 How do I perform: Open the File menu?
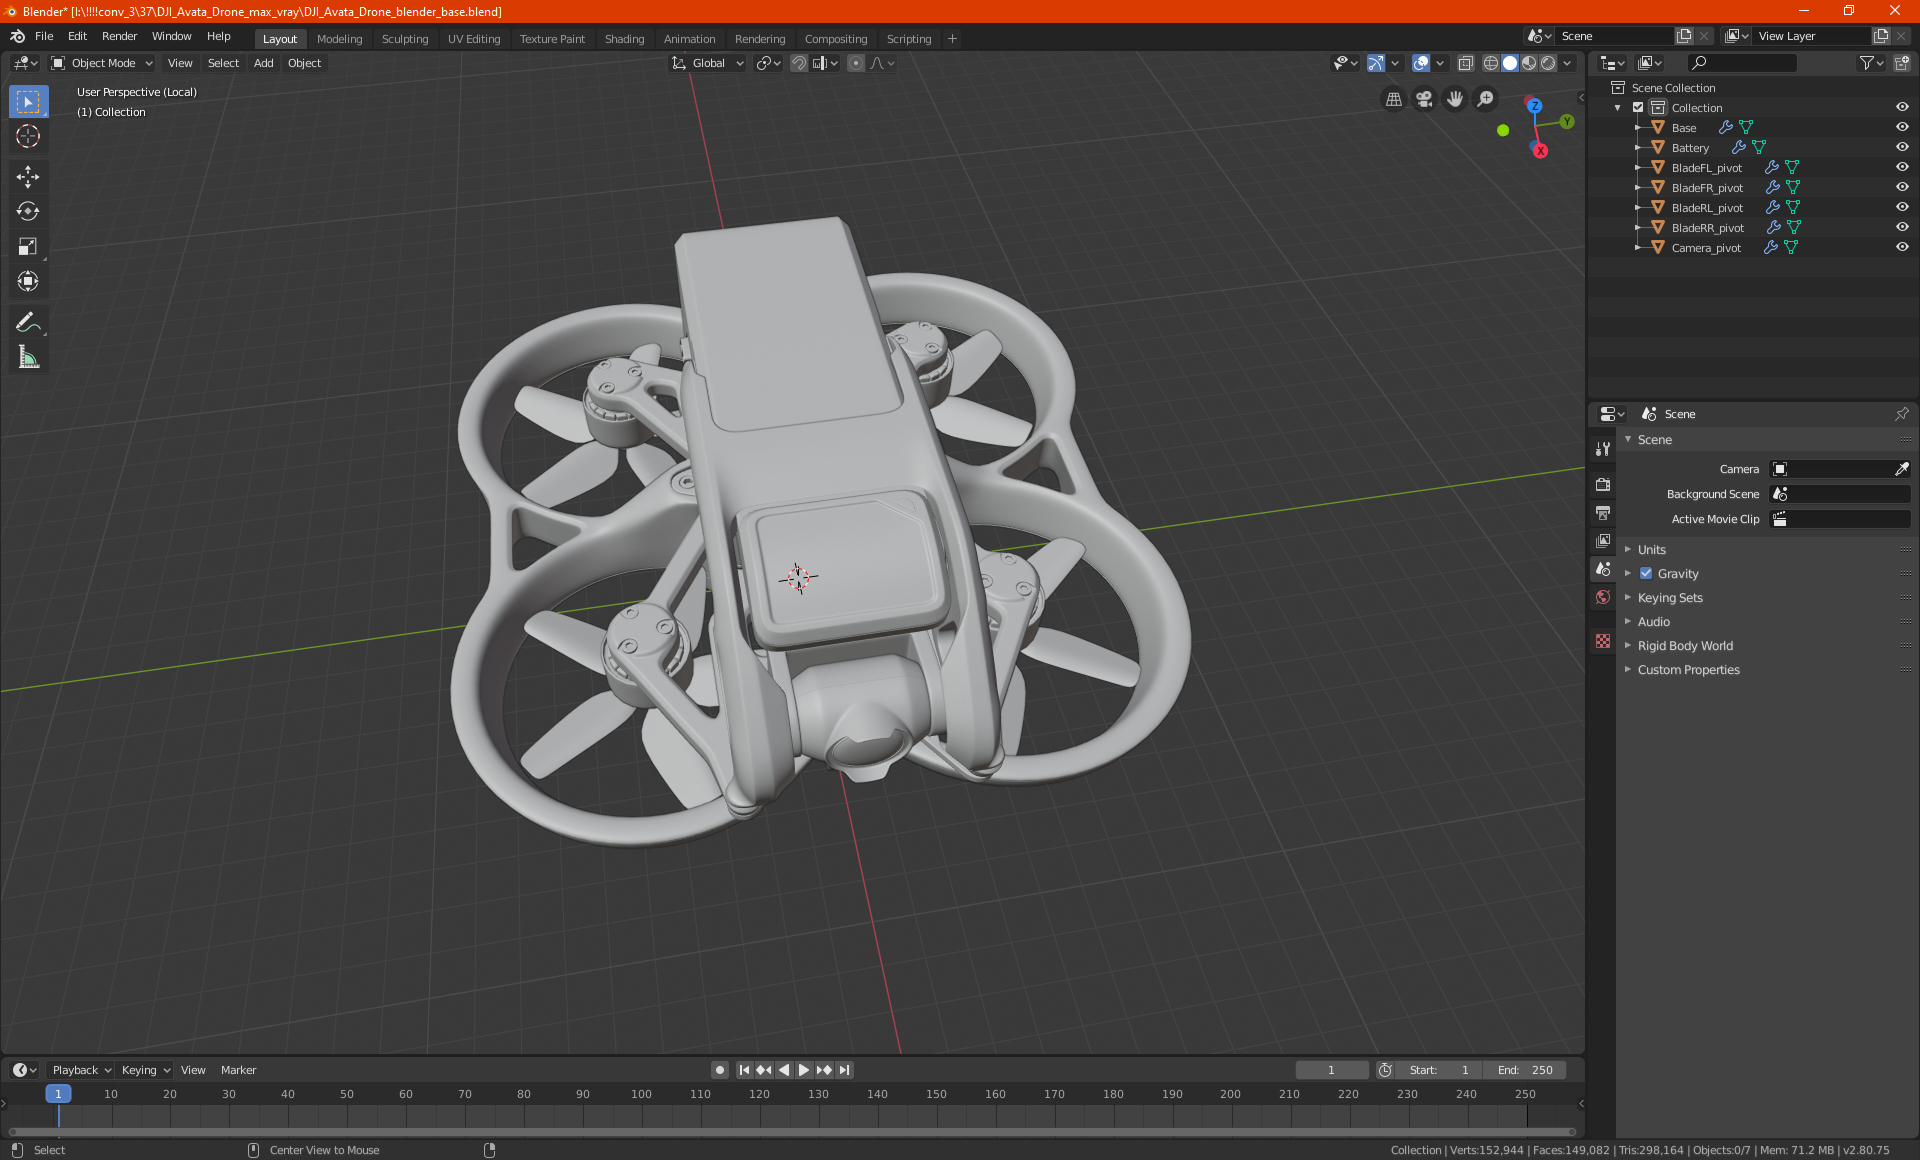click(x=44, y=36)
